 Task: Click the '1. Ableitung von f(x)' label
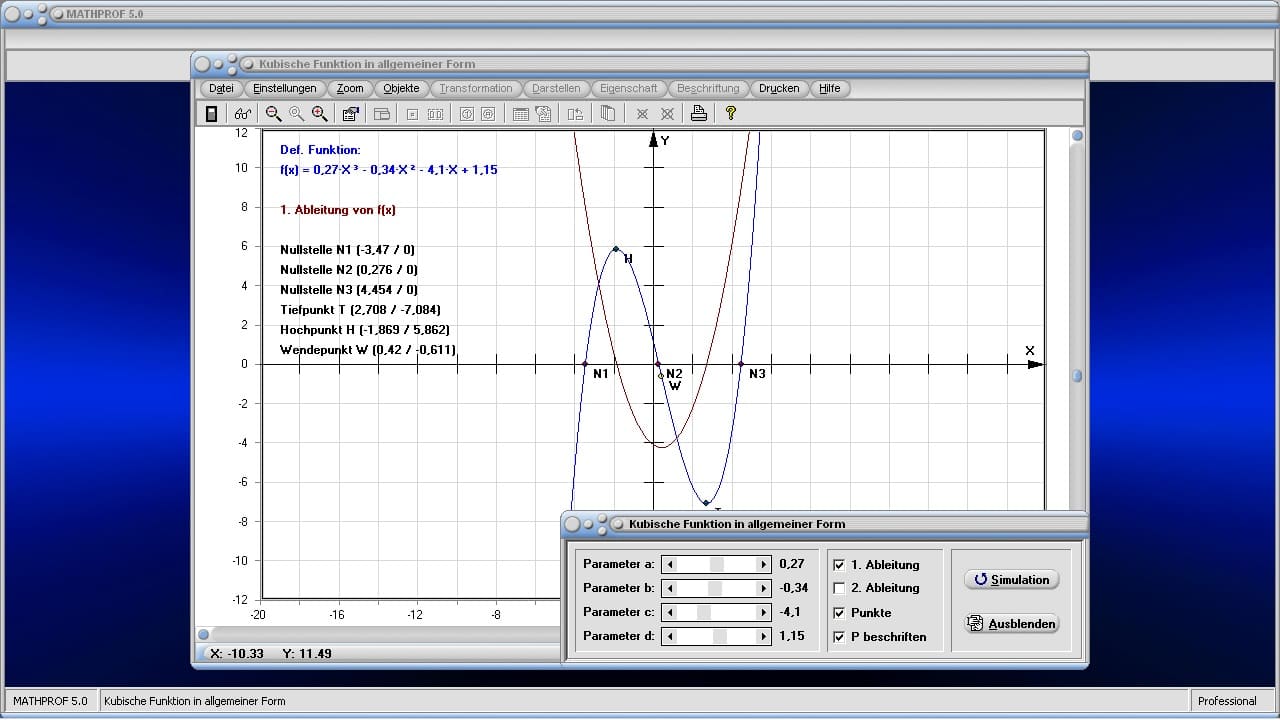pyautogui.click(x=338, y=210)
